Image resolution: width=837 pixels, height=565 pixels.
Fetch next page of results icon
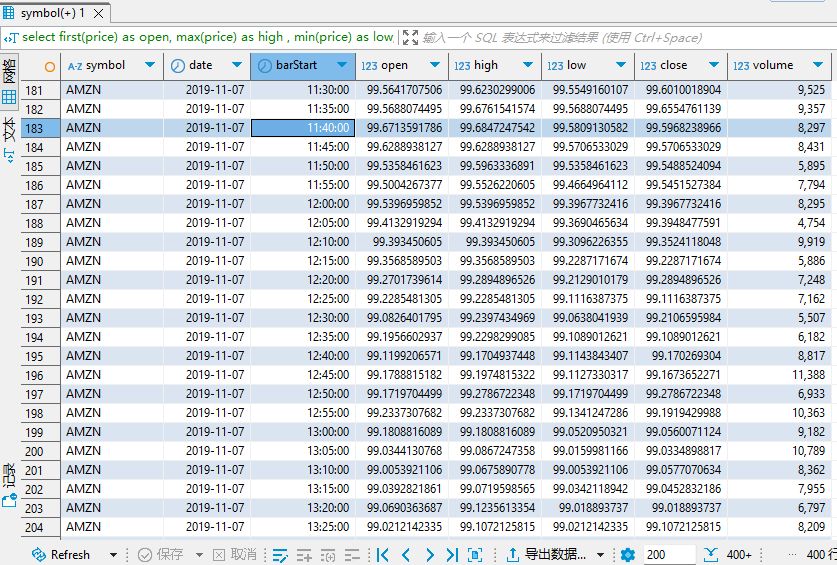coord(711,554)
